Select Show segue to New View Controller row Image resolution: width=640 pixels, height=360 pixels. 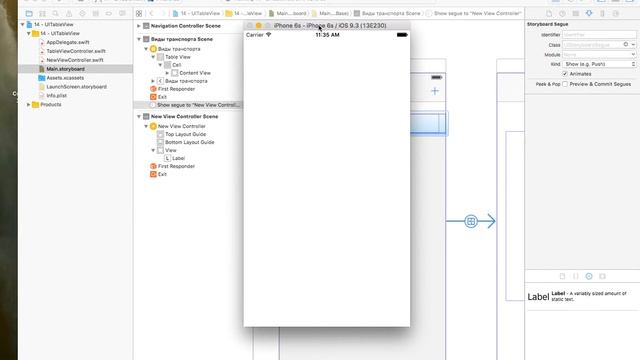tap(188, 105)
